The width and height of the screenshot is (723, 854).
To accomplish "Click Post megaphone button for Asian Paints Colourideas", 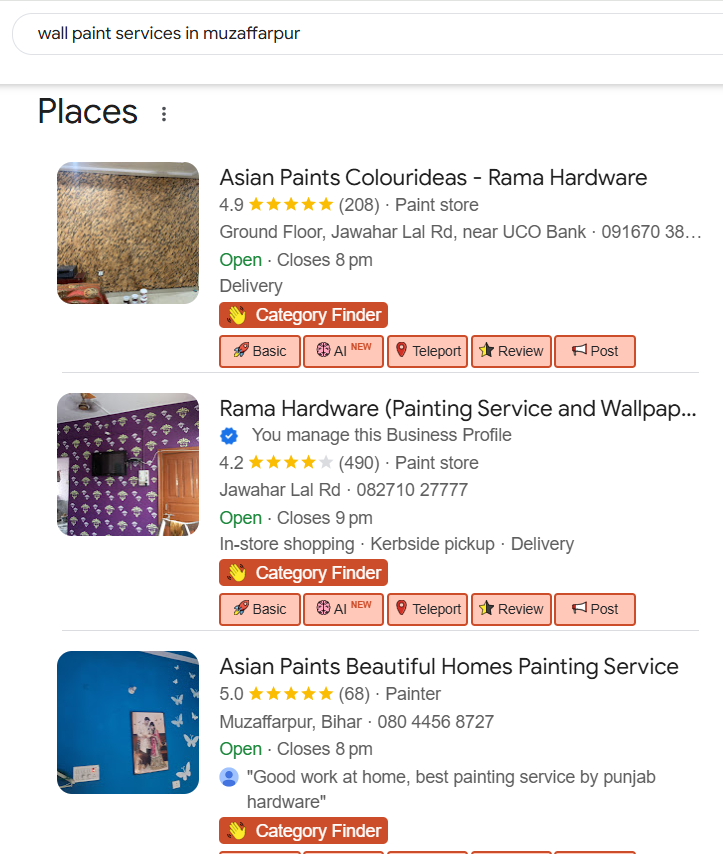I will [594, 351].
